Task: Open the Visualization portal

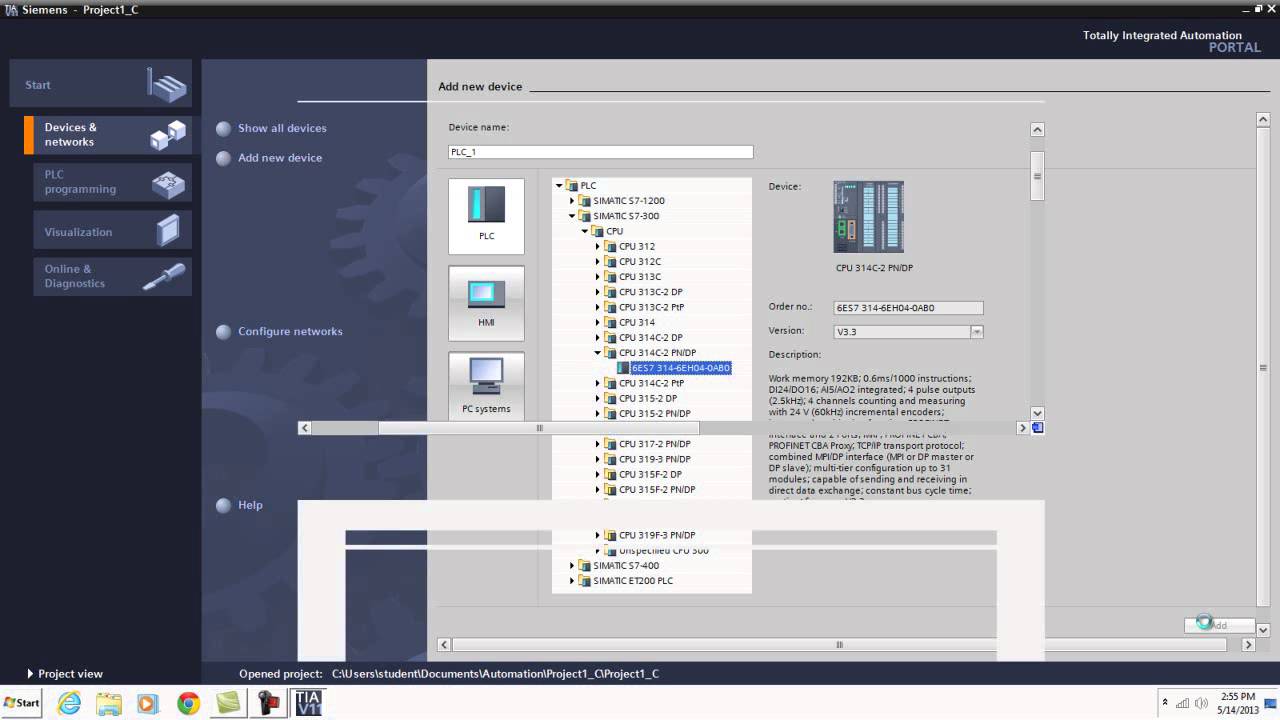Action: 112,231
